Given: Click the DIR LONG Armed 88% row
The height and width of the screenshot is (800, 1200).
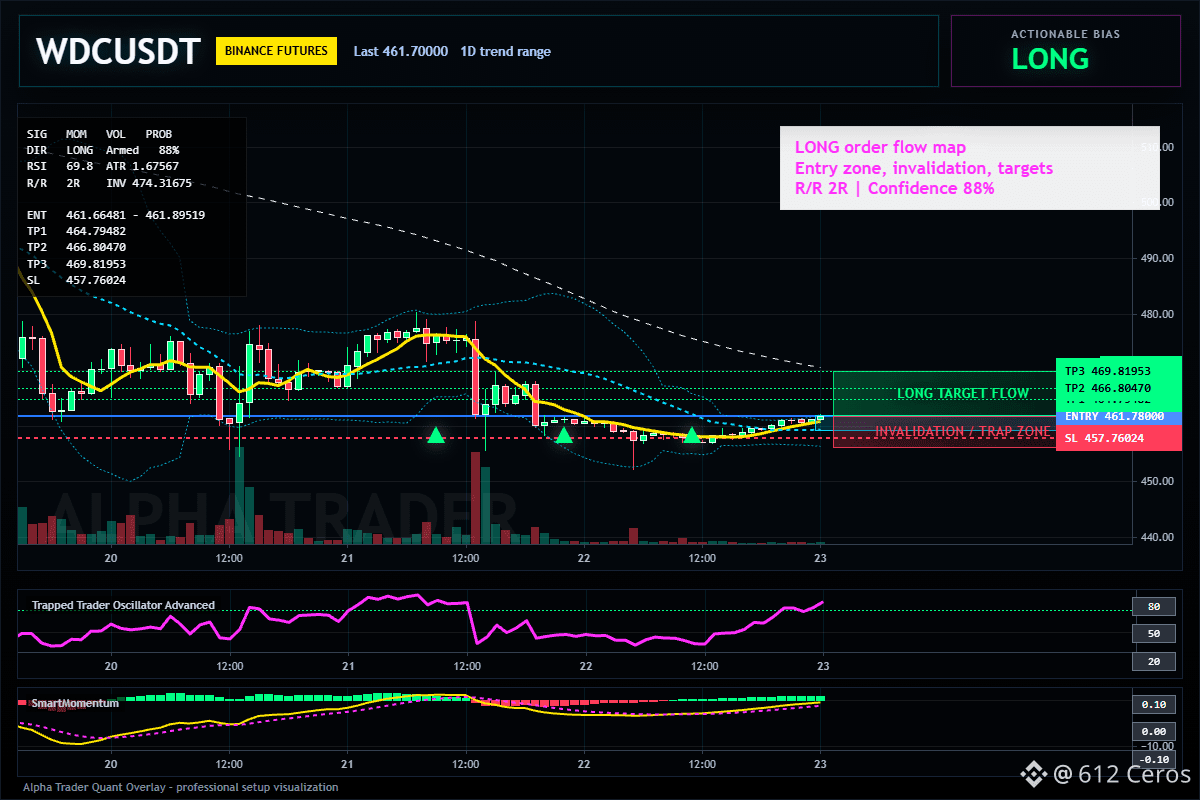Looking at the screenshot, I should pos(103,149).
